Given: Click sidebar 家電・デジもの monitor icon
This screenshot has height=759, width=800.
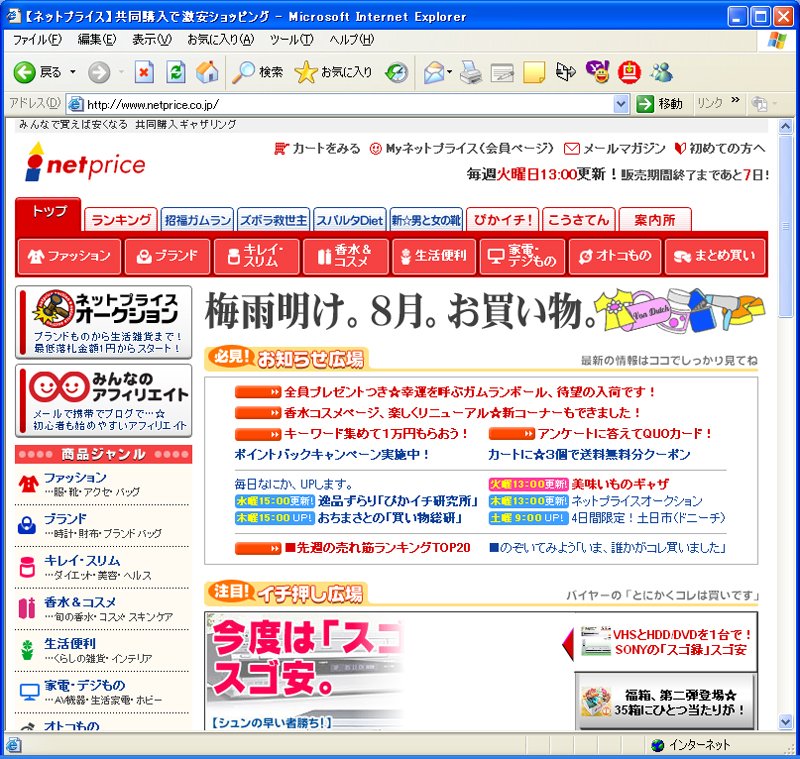Looking at the screenshot, I should (29, 692).
